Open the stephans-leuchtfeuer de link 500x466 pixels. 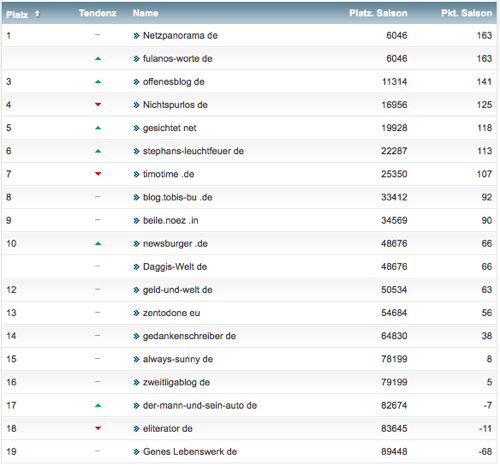(x=193, y=151)
